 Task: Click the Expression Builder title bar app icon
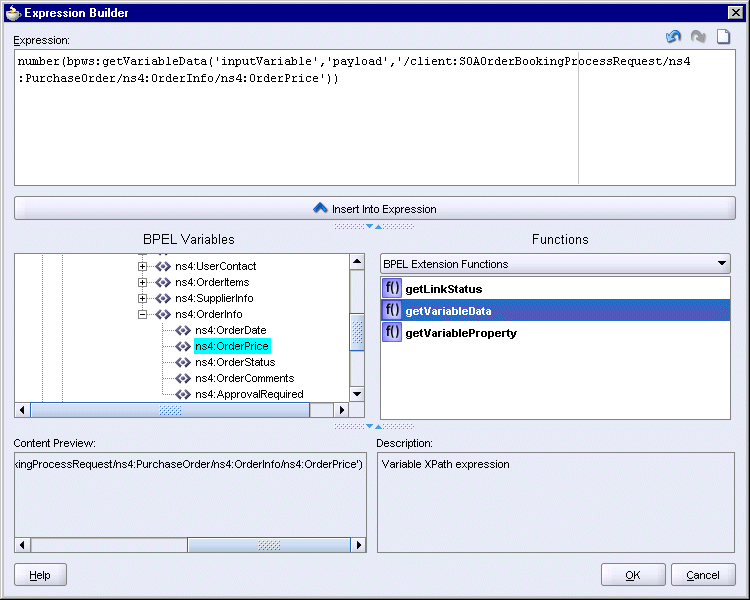[x=12, y=13]
